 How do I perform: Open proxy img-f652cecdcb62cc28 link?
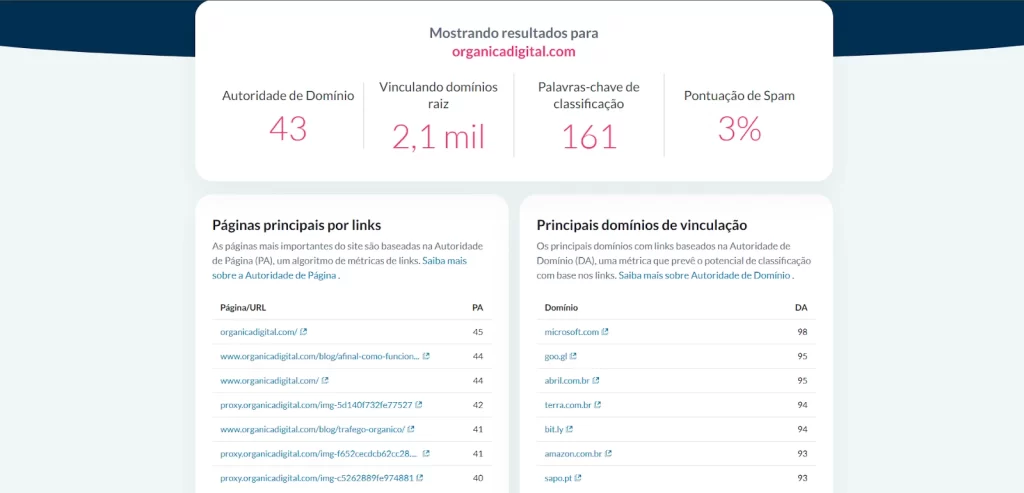click(320, 453)
